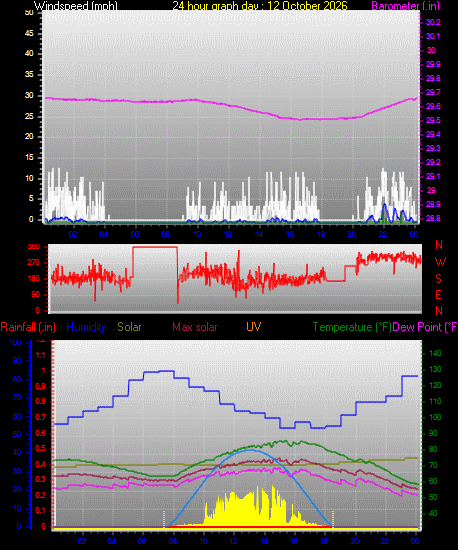This screenshot has width=458, height=550.
Task: Click the 24 hour graph day title
Action: pyautogui.click(x=260, y=6)
